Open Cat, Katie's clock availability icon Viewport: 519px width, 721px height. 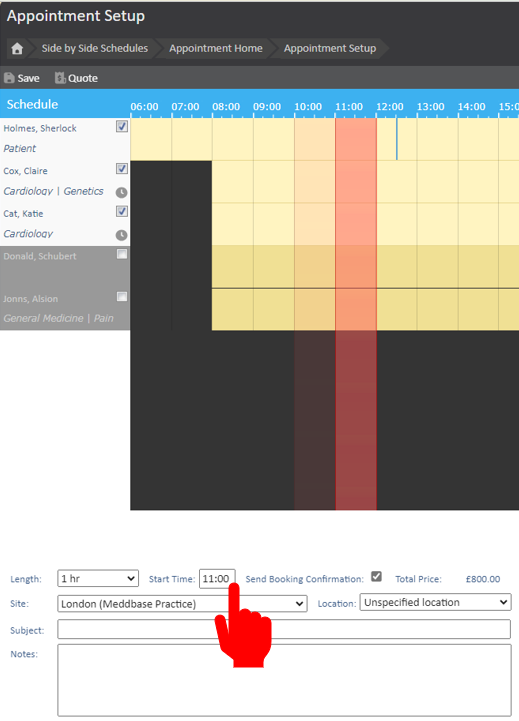point(121,235)
